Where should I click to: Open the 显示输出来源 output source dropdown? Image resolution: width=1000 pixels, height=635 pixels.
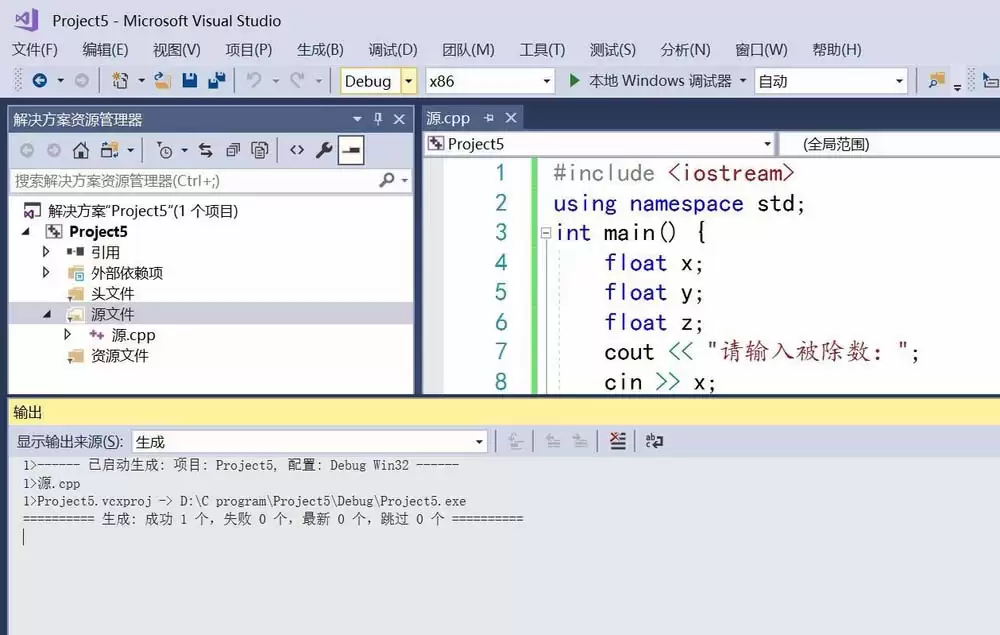(478, 441)
